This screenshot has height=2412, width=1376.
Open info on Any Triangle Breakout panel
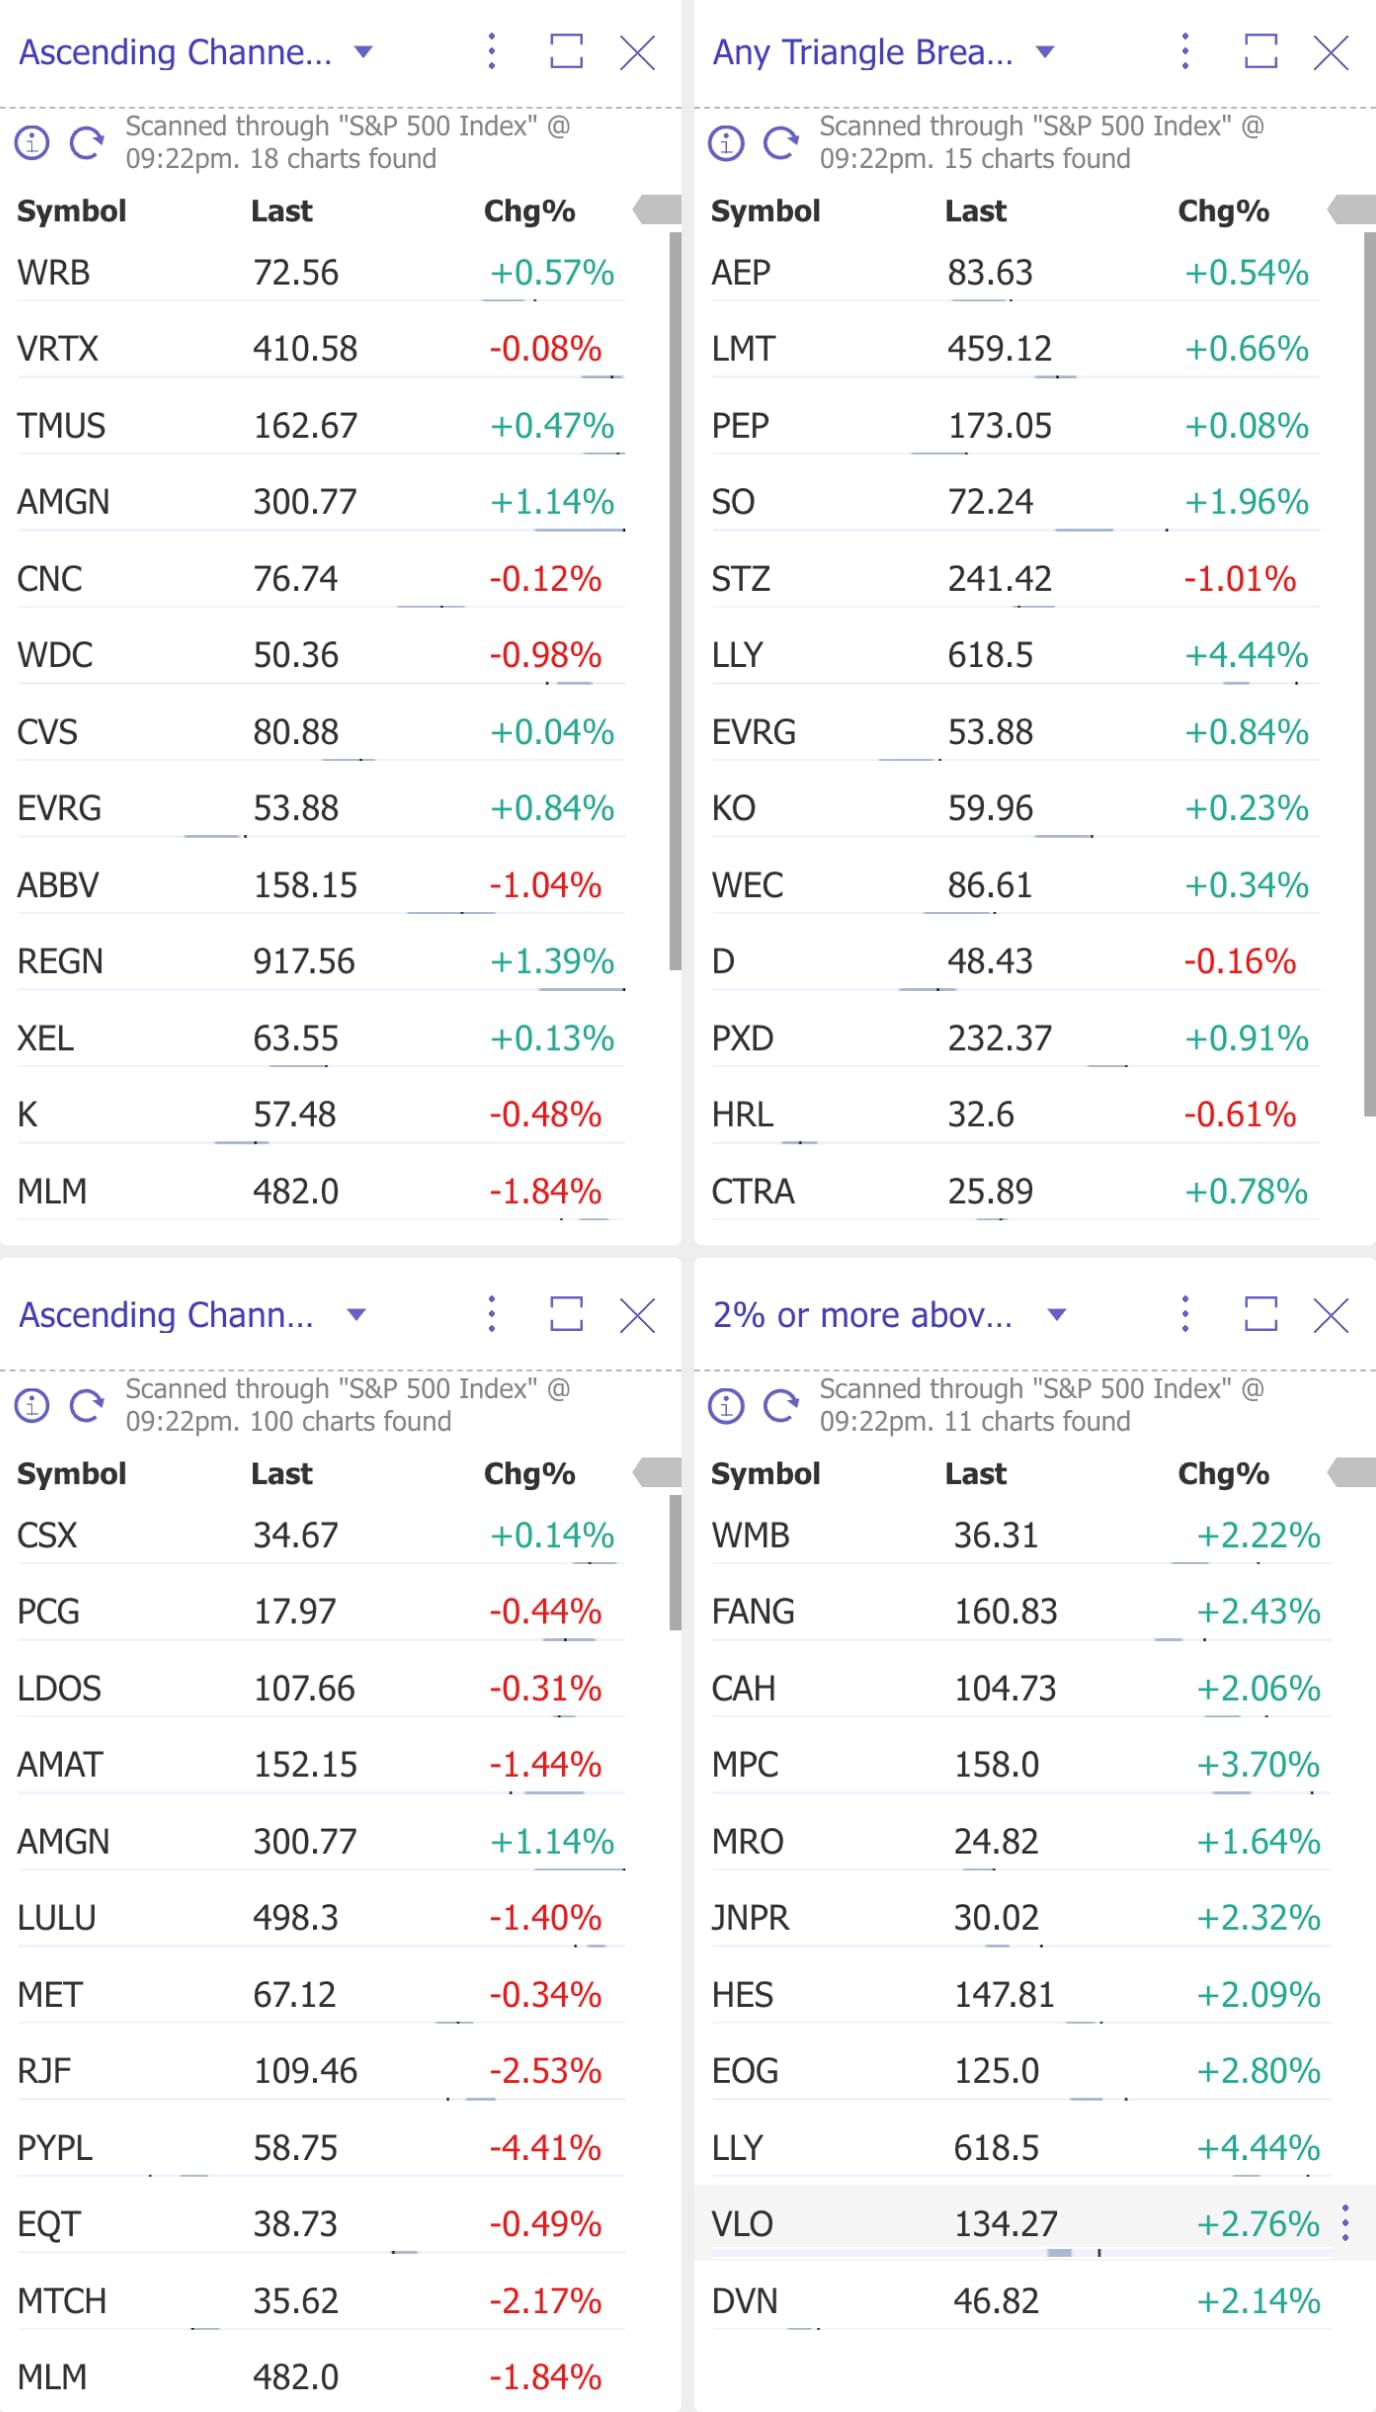click(x=729, y=142)
